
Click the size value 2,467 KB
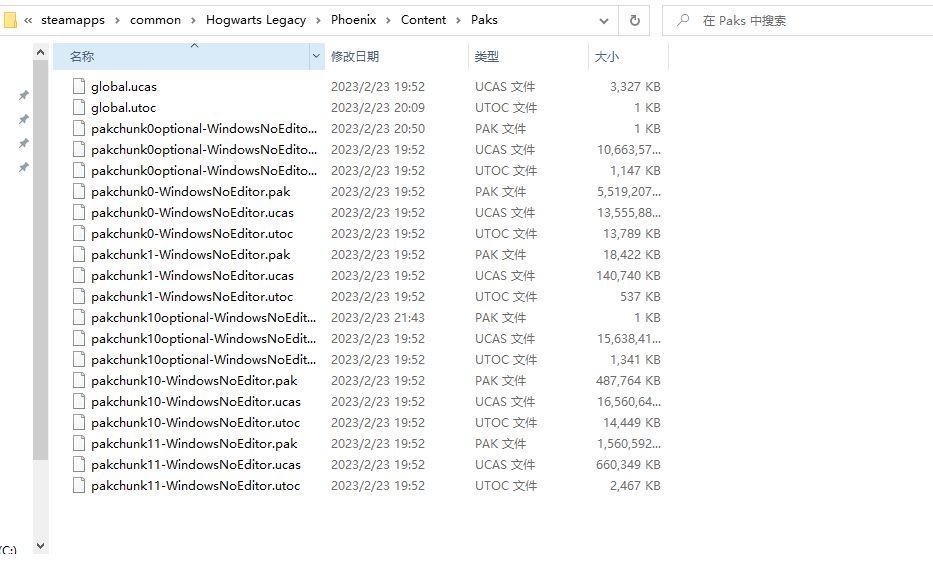[635, 486]
